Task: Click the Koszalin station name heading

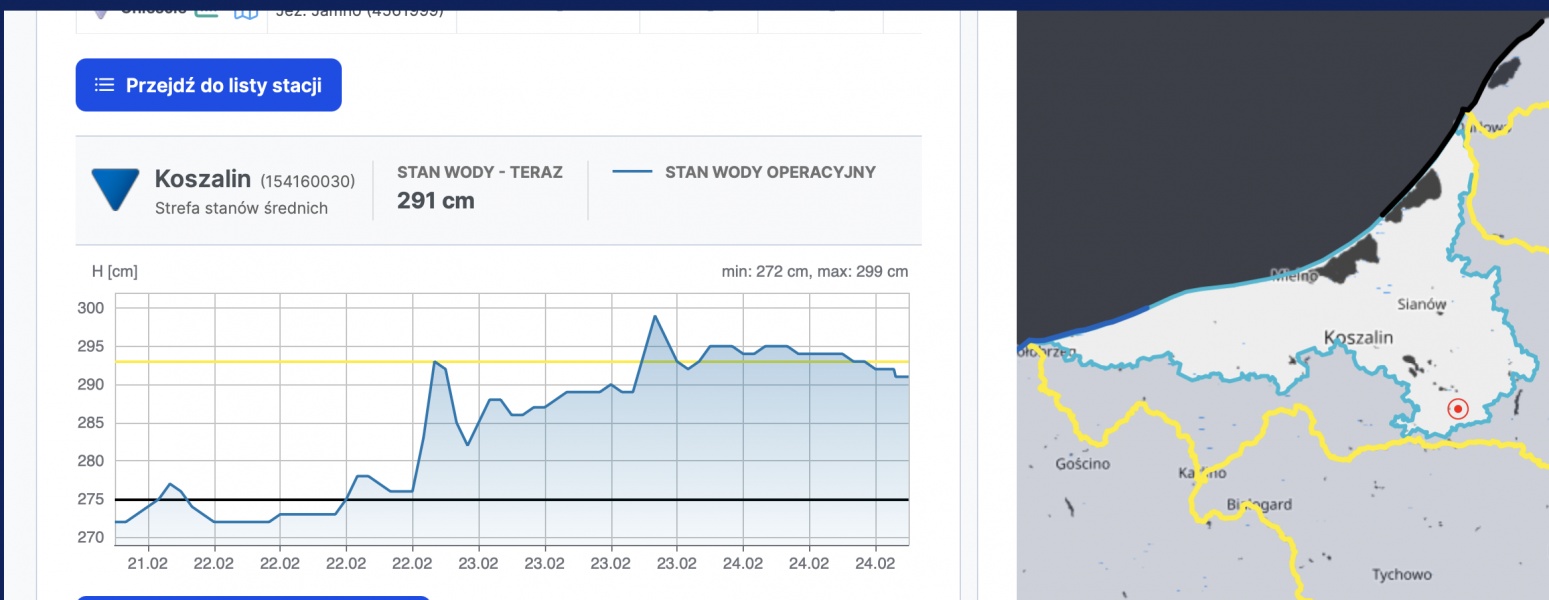Action: click(x=203, y=179)
